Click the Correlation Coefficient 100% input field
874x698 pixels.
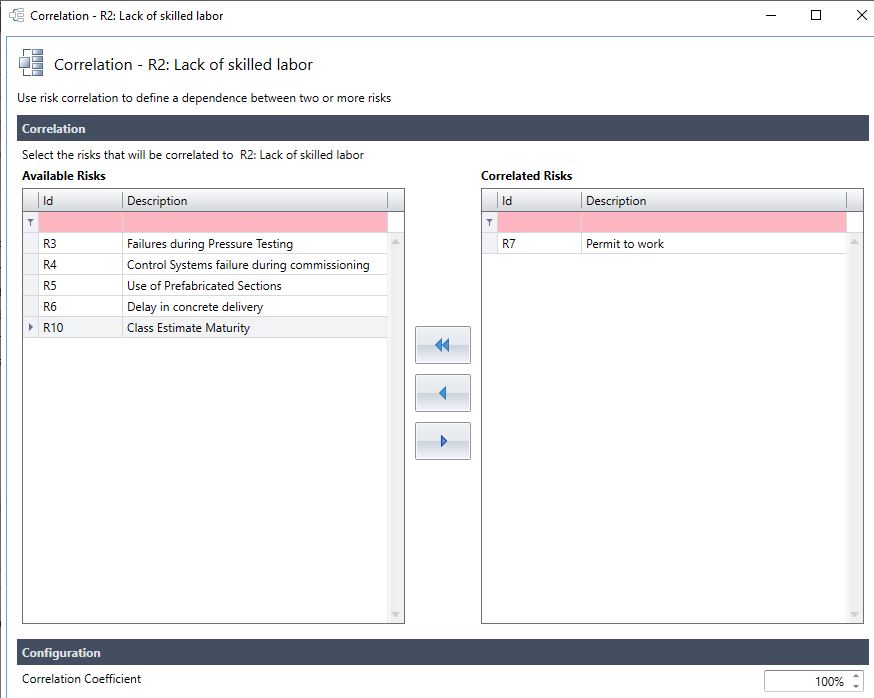[x=806, y=681]
